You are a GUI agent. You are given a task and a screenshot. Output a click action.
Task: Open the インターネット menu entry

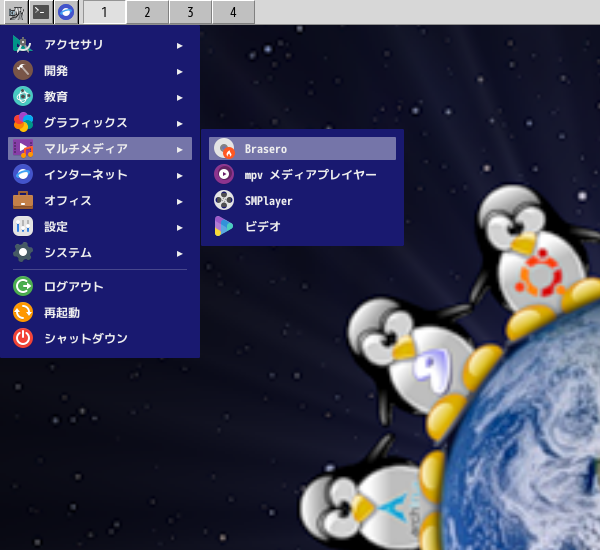coord(100,175)
